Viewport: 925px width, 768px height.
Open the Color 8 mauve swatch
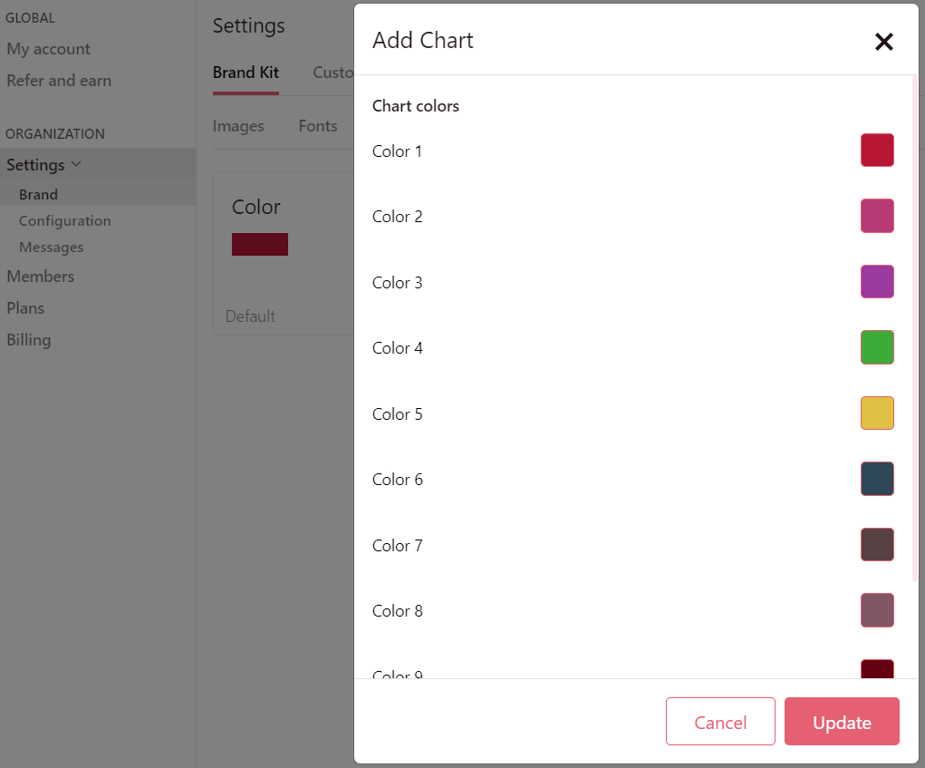[877, 610]
